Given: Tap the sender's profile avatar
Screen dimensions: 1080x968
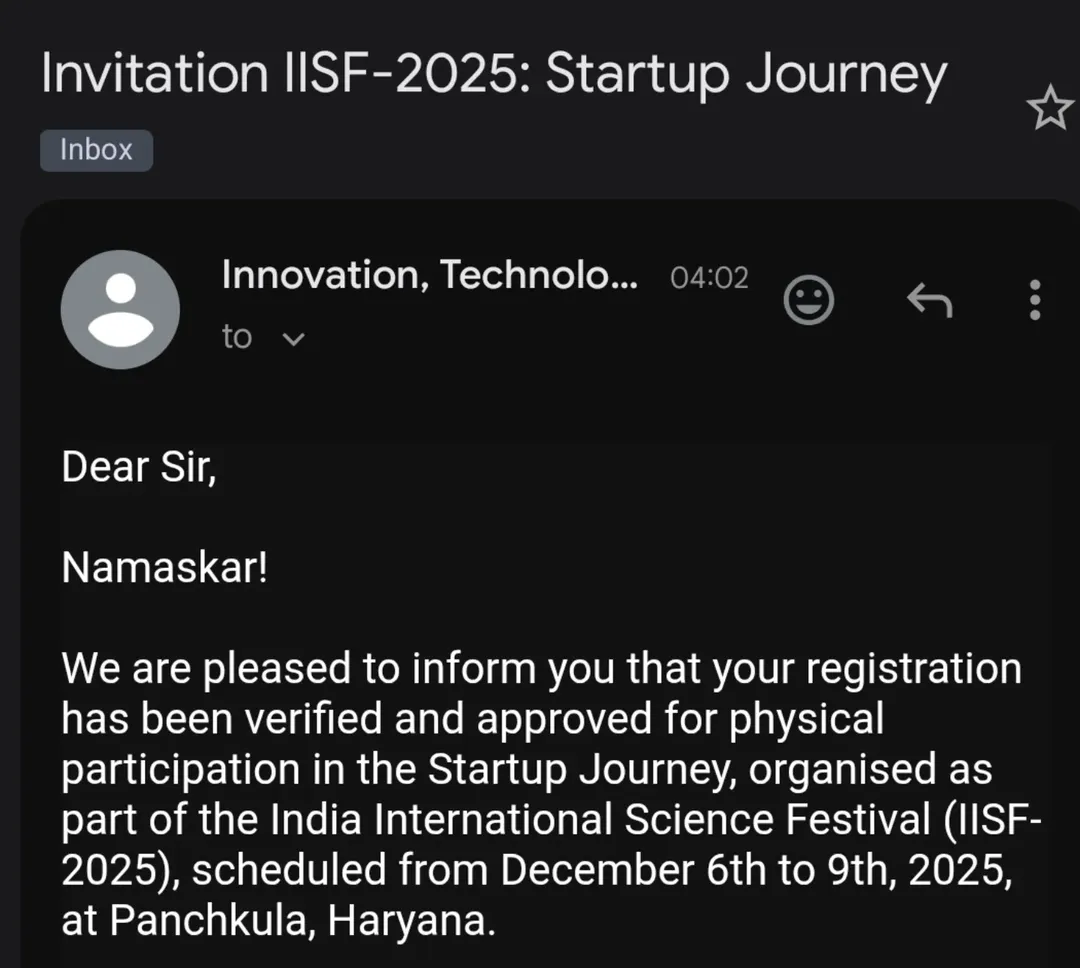Looking at the screenshot, I should point(120,309).
